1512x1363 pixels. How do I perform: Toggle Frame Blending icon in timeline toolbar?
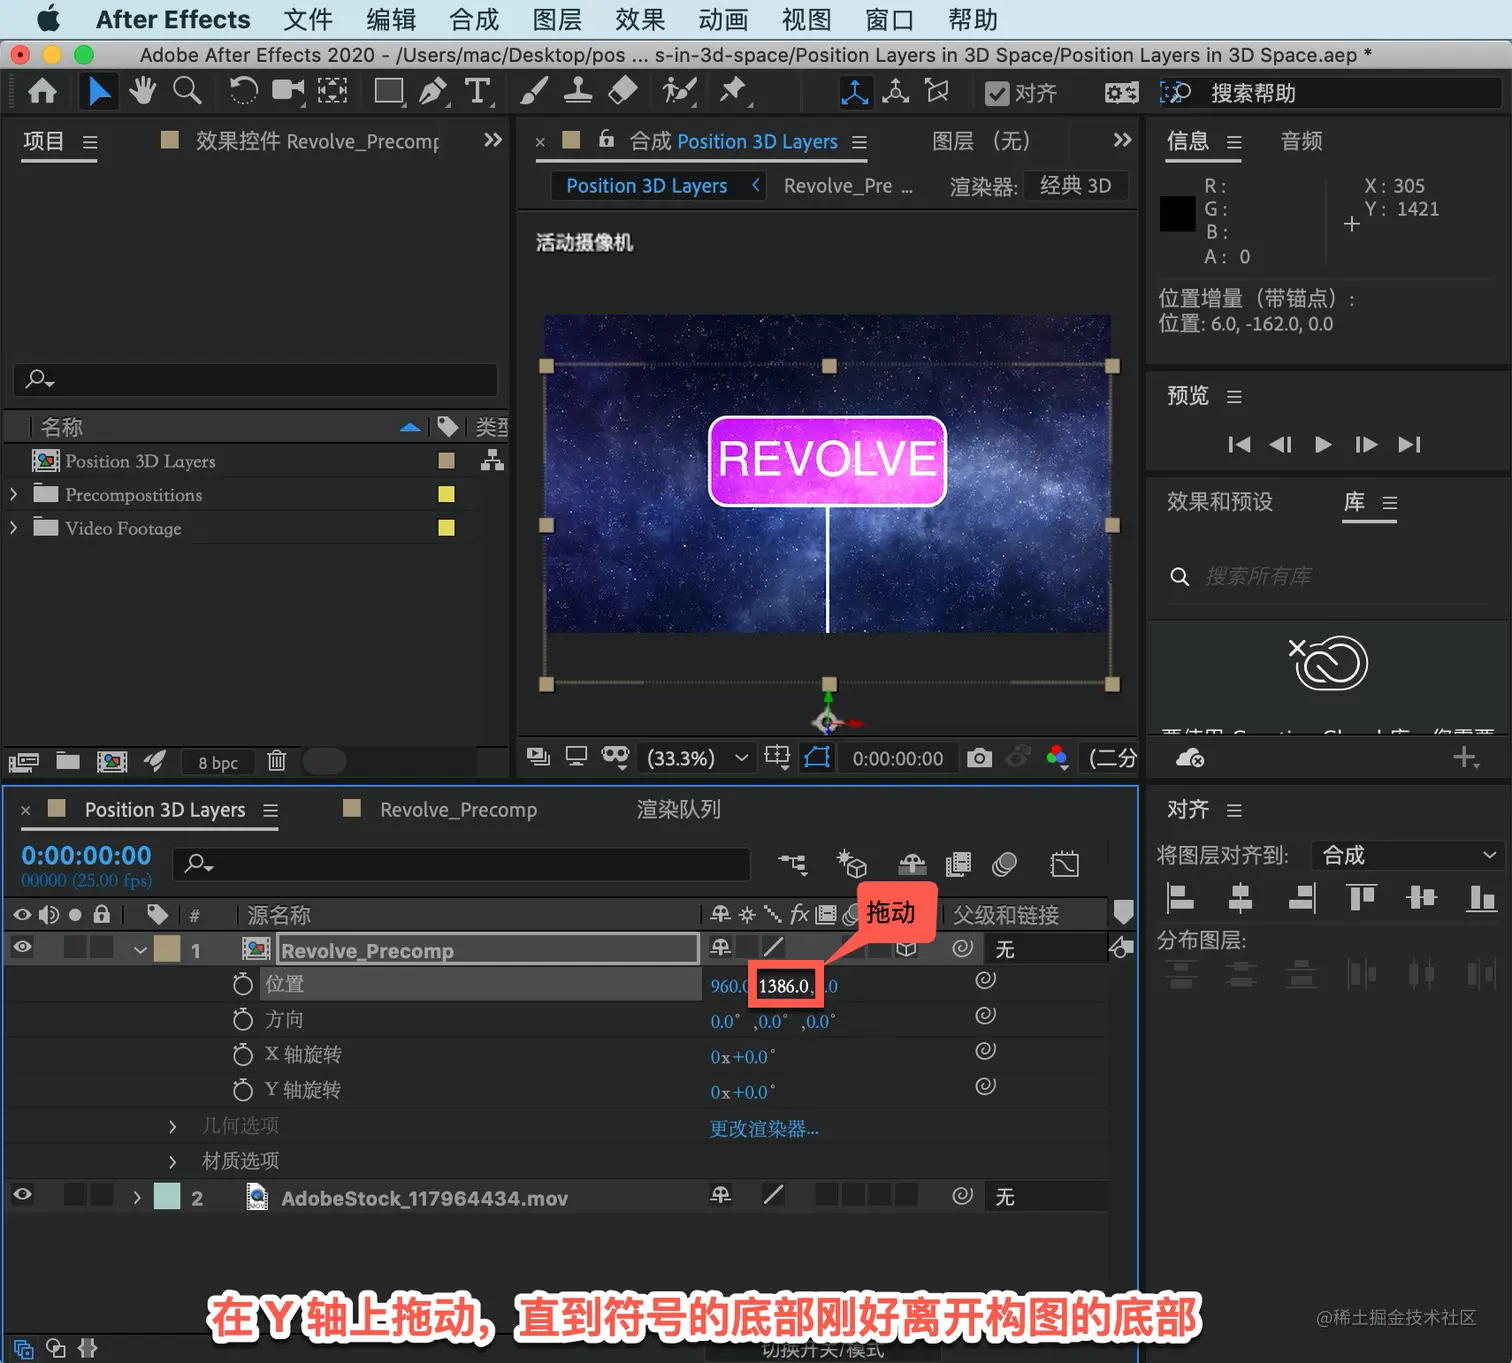[958, 863]
